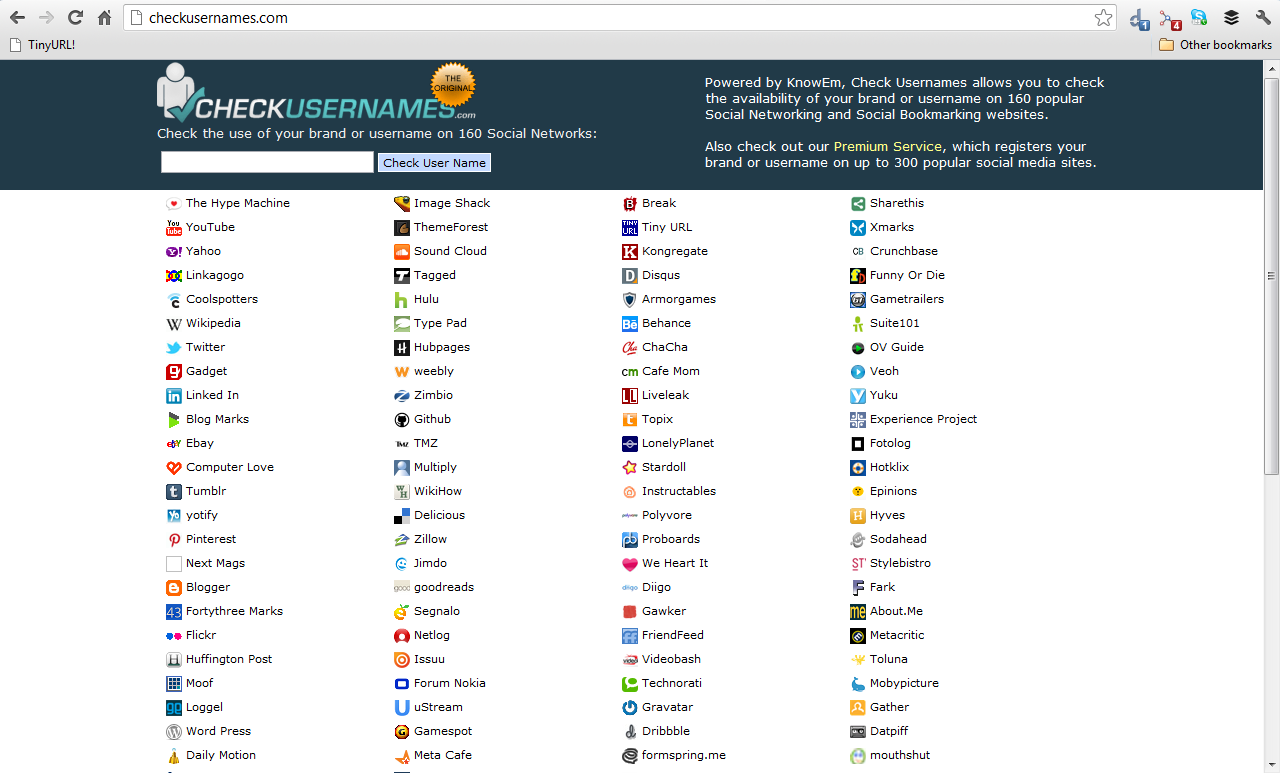Click the Check User Name button
The width and height of the screenshot is (1280, 773).
tap(434, 162)
